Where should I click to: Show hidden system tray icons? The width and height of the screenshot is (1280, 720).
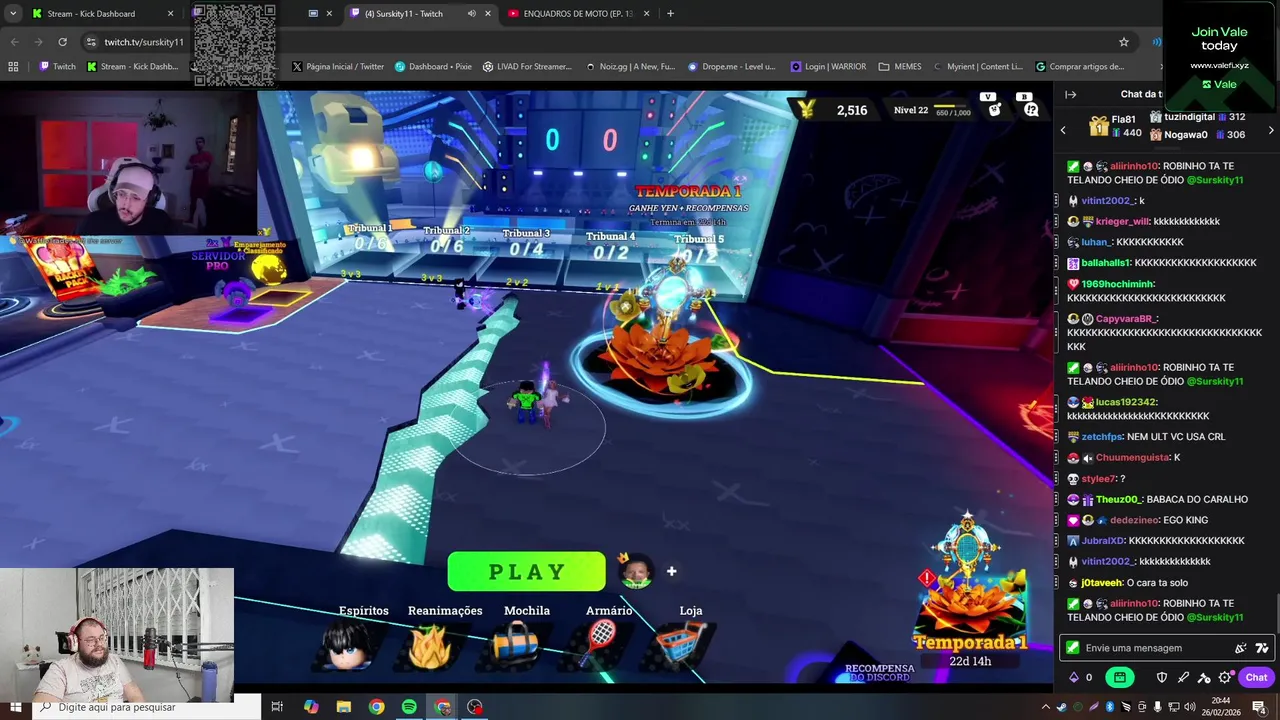point(1046,707)
